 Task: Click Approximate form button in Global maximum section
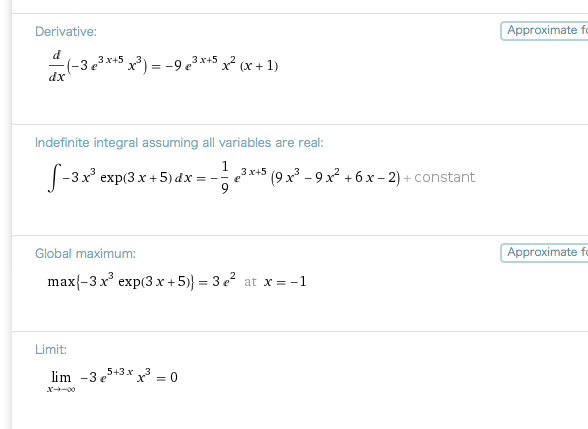tap(544, 253)
